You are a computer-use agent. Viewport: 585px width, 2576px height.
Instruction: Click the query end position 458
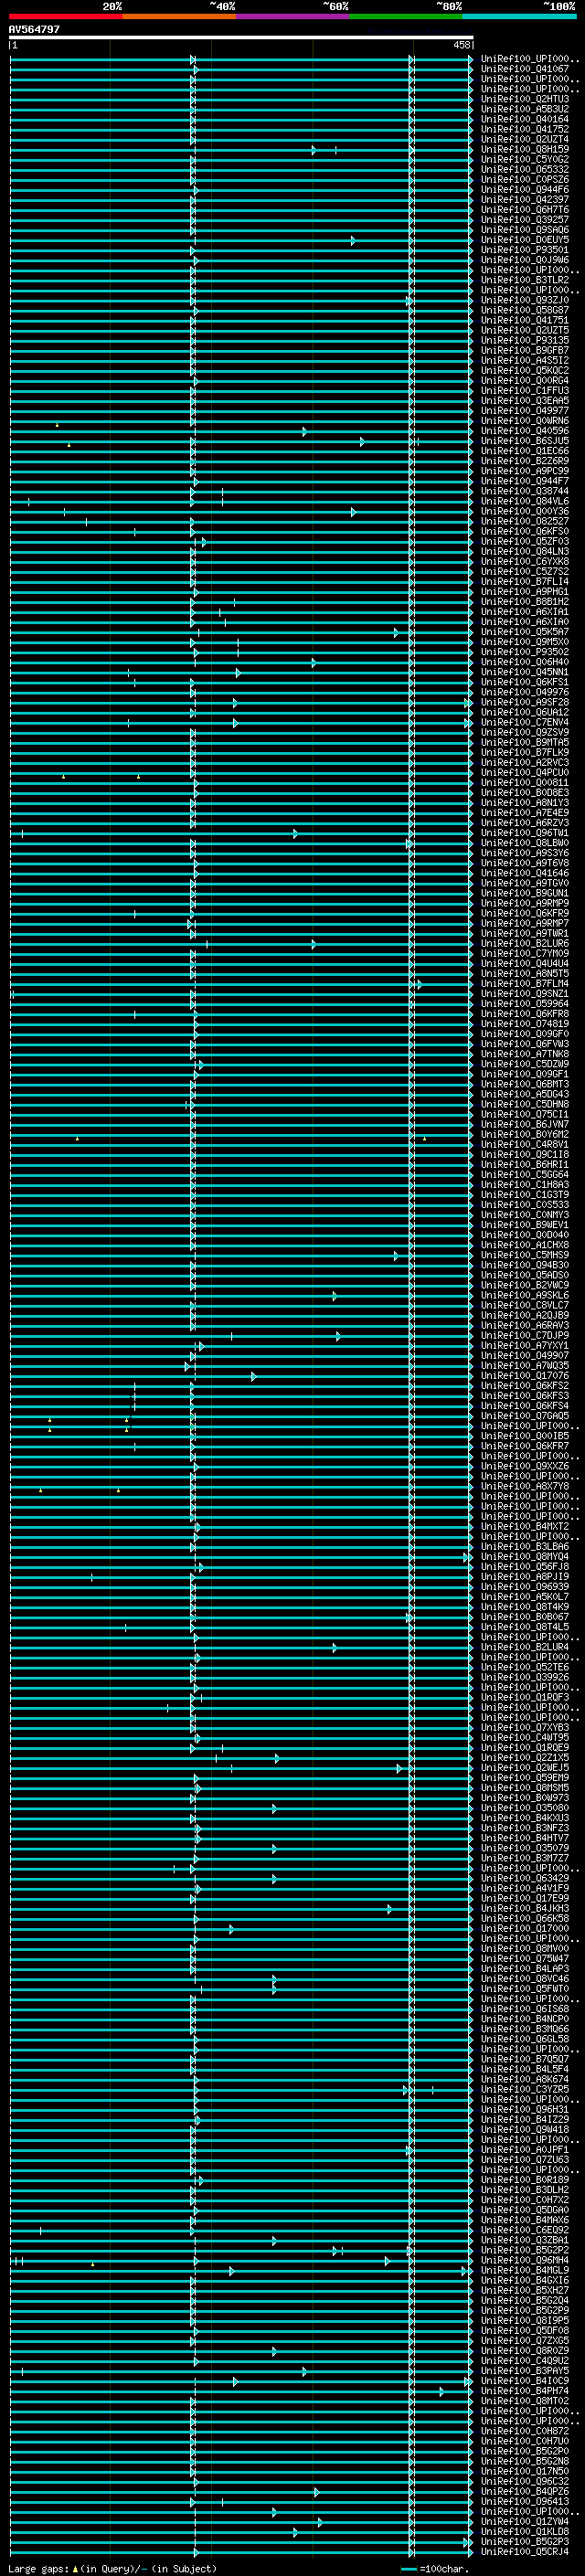point(461,45)
